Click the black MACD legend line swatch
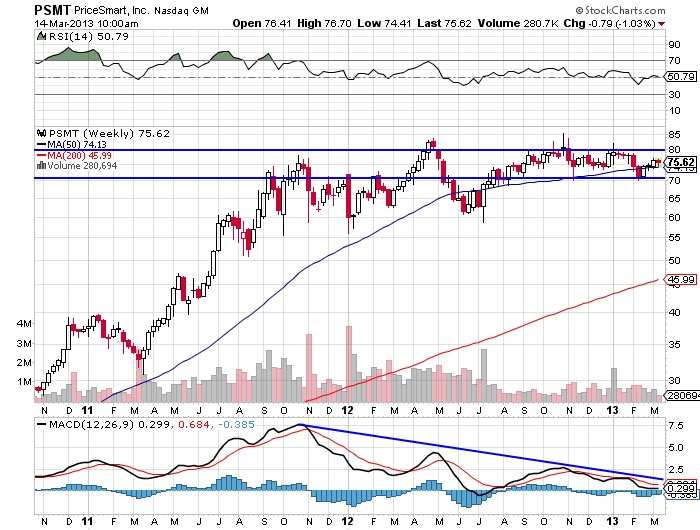Image resolution: width=700 pixels, height=530 pixels. click(x=41, y=424)
